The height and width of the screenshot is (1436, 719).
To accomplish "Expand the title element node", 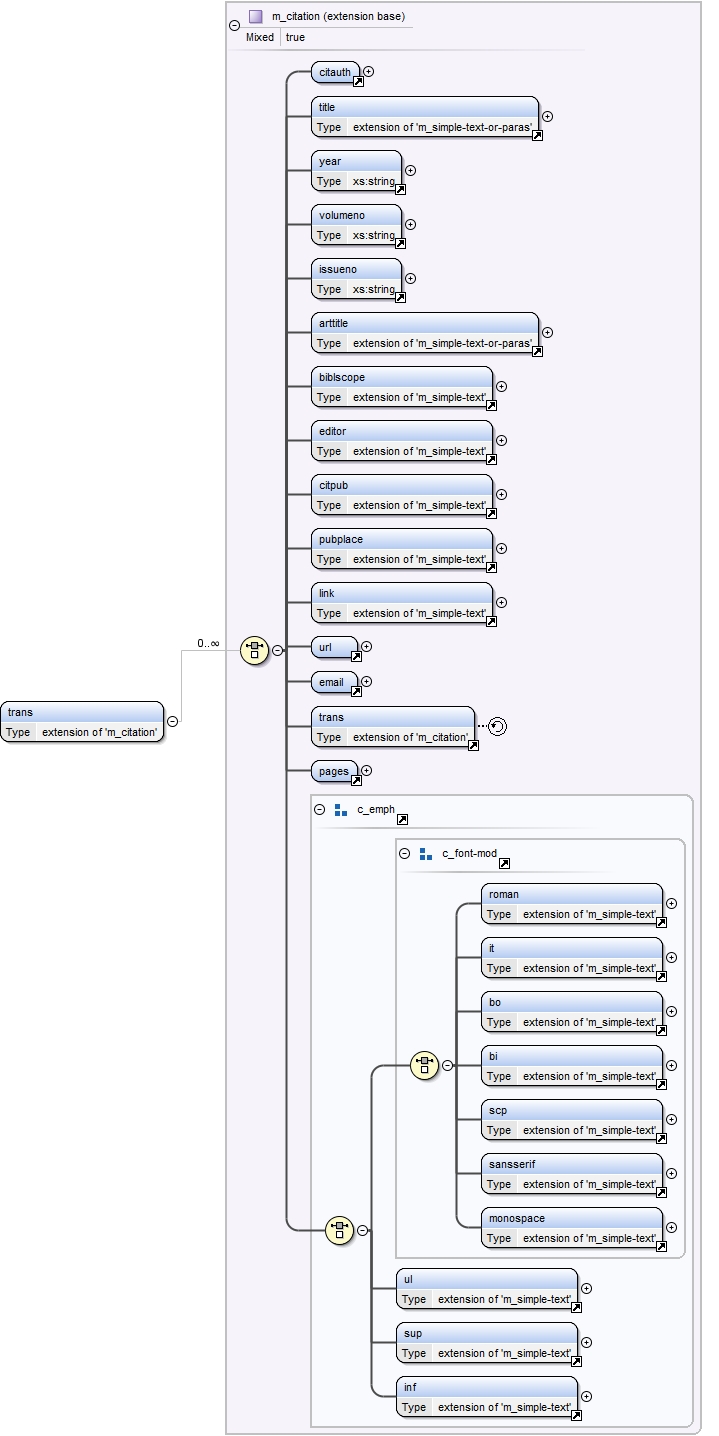I will 547,117.
